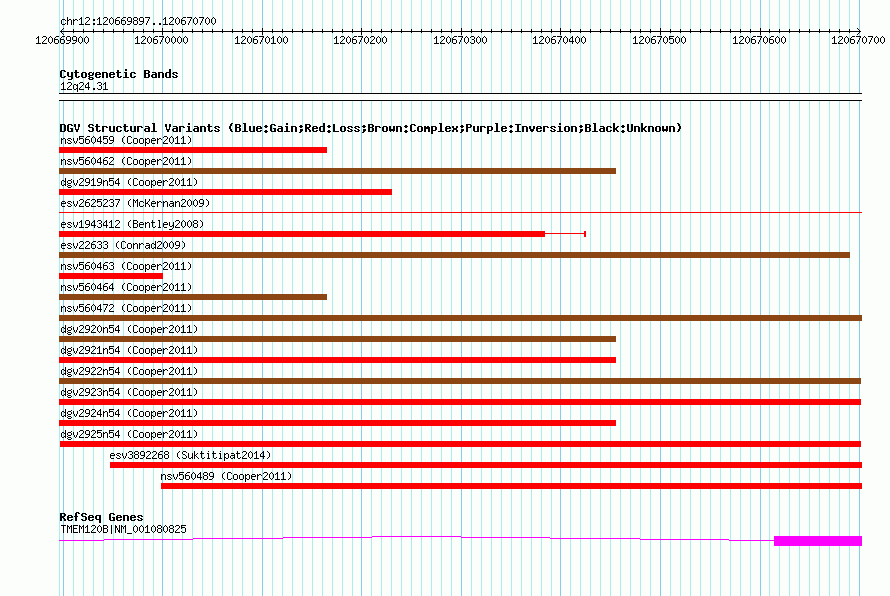
Task: Open nsv560463 (Cooper2011) variant label
Action: click(x=126, y=266)
